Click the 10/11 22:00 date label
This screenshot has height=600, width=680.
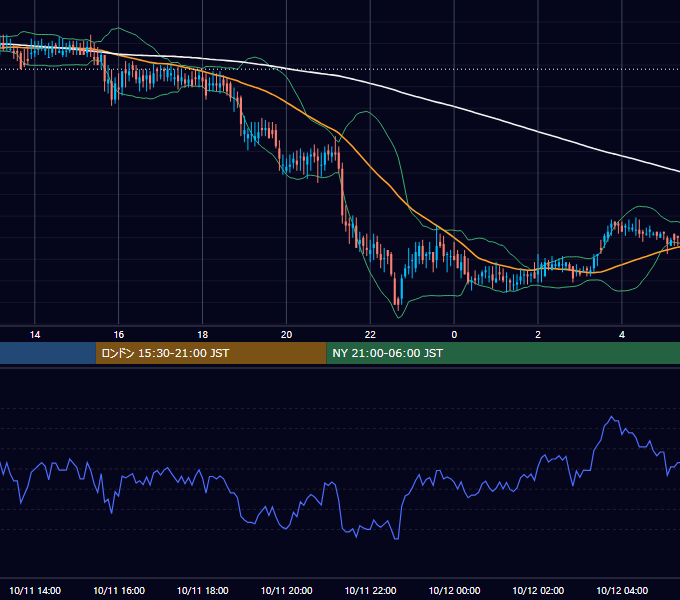click(370, 590)
